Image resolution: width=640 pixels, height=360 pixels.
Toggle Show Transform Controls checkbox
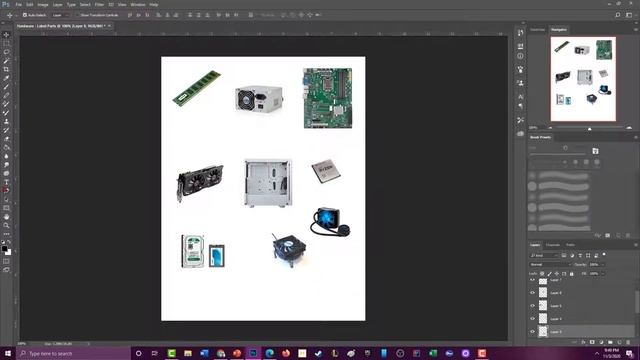pos(77,15)
